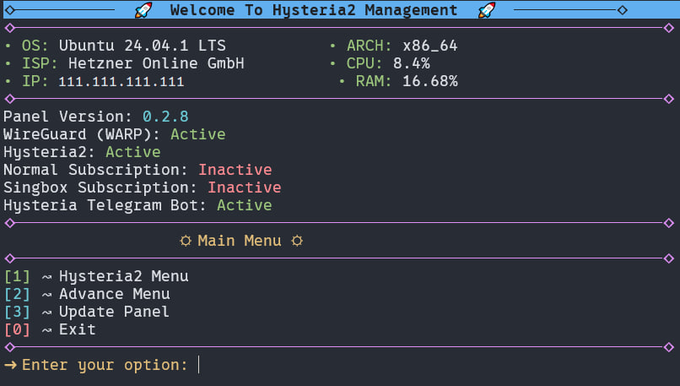The image size is (680, 386).
Task: Click the Enter your option prompt label
Action: tap(105, 365)
